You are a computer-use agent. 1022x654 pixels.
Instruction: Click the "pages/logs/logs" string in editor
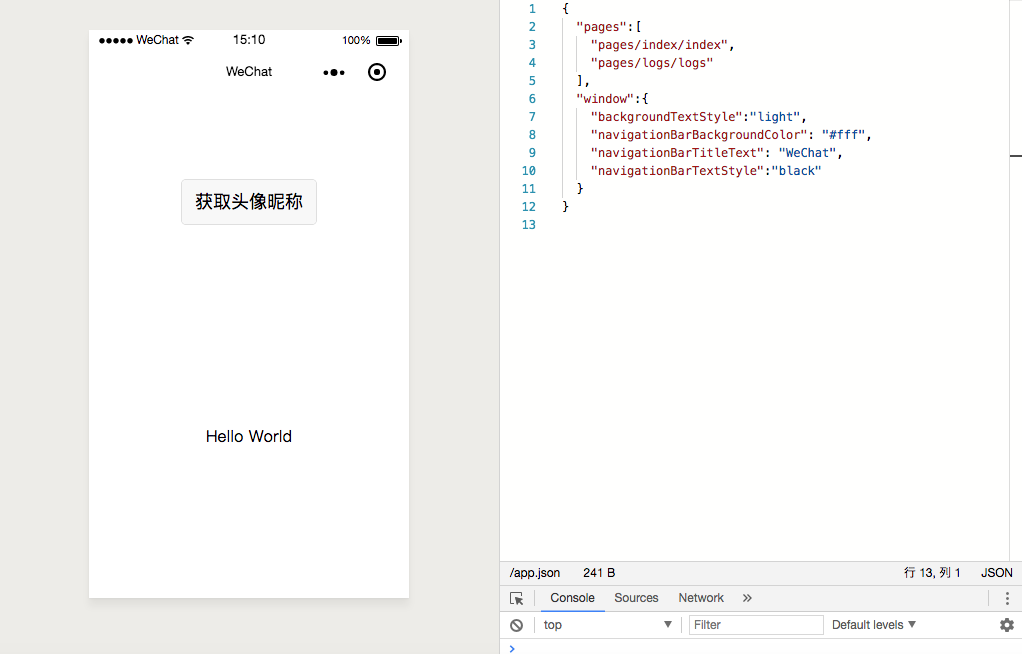point(652,63)
